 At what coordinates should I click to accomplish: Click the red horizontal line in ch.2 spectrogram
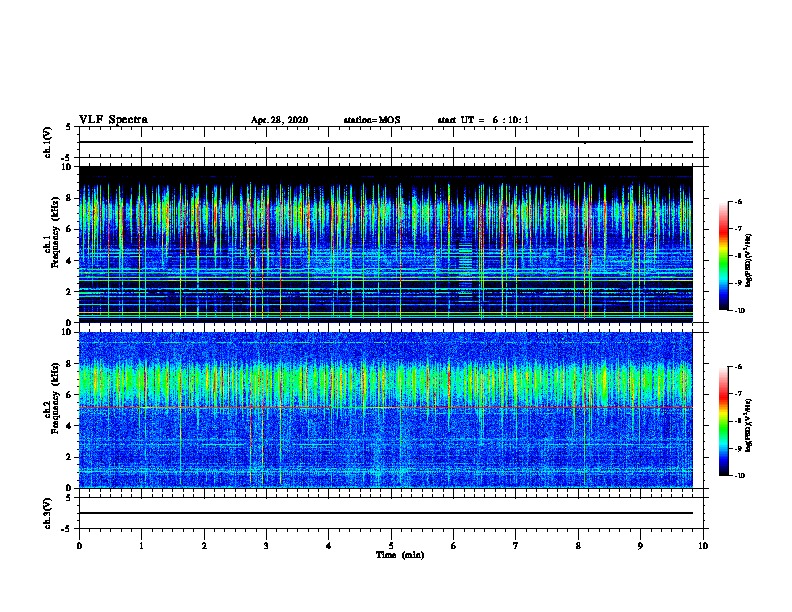coord(386,407)
